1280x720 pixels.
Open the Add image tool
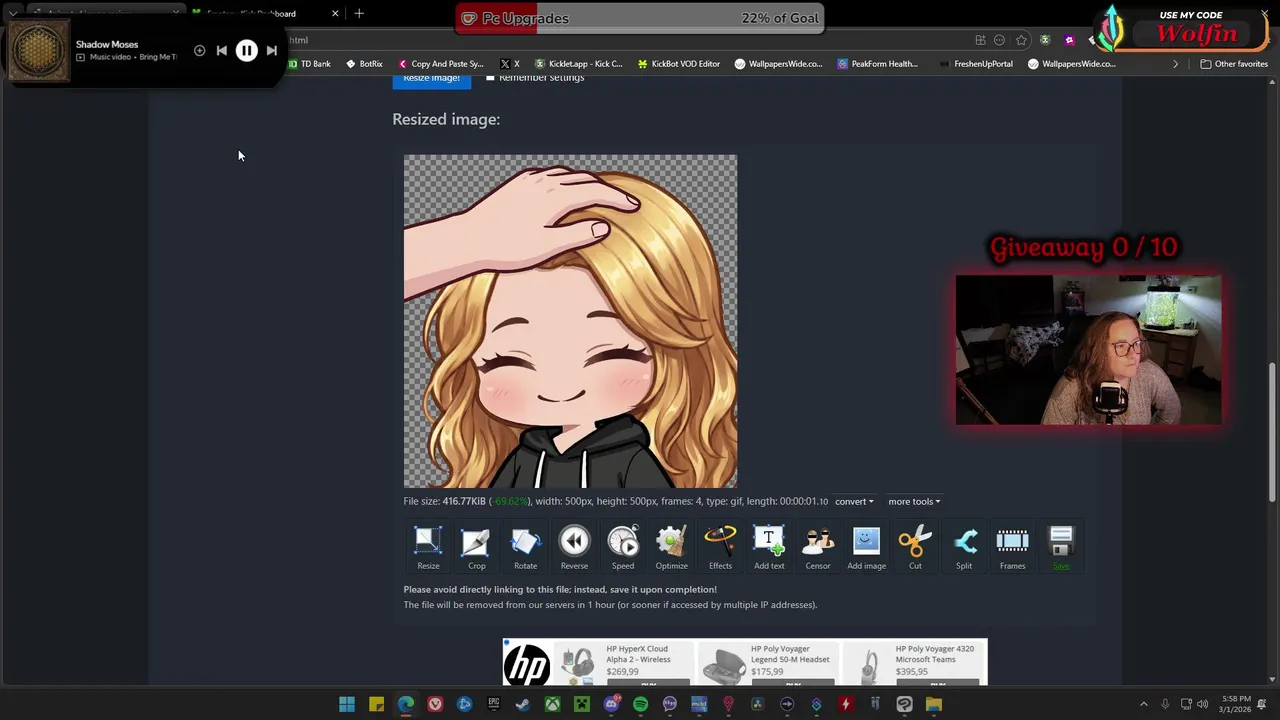[x=866, y=548]
